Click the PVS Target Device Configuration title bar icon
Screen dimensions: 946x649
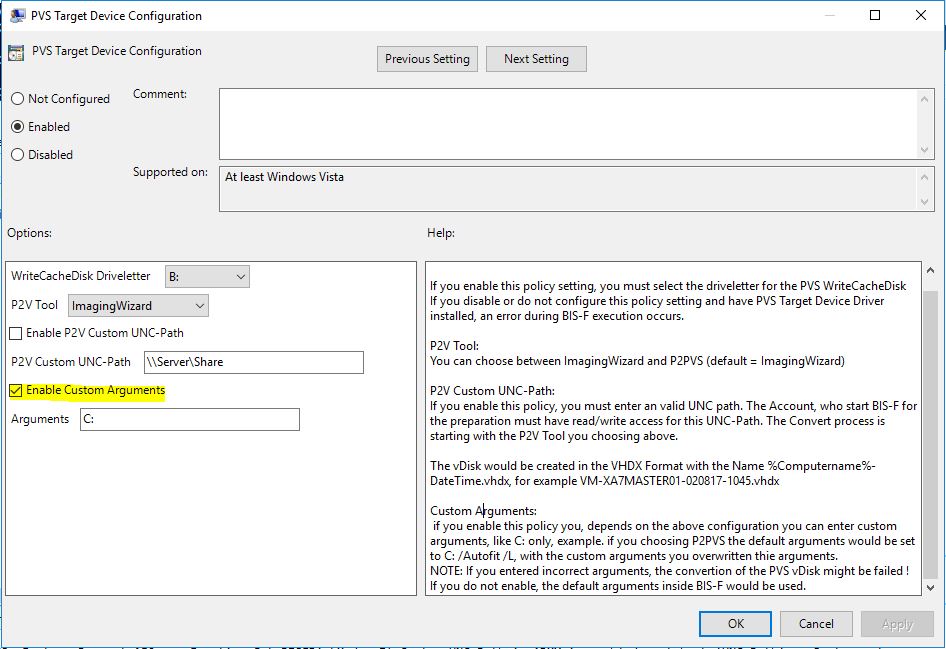pyautogui.click(x=17, y=16)
